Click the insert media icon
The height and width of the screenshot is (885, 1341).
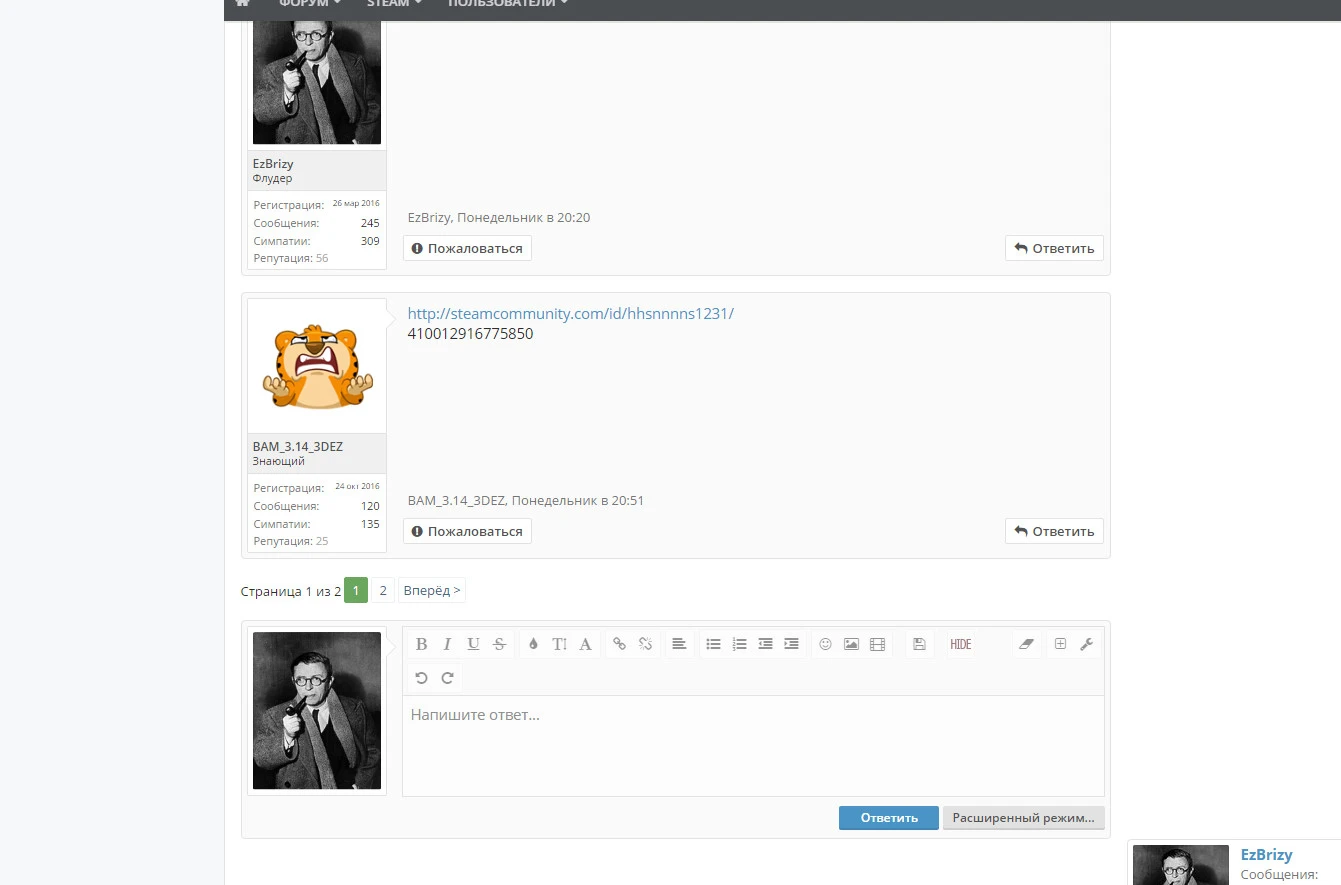pos(877,644)
